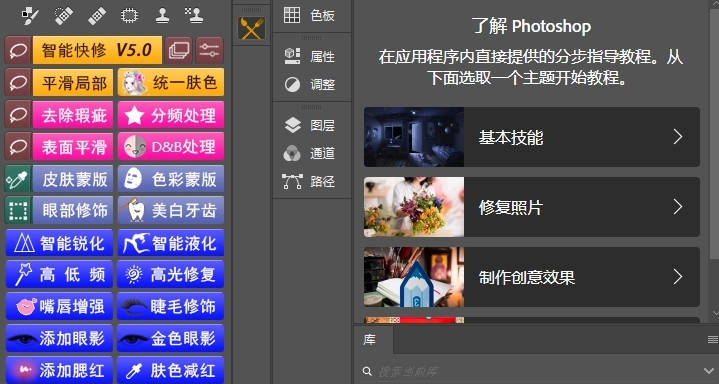Open the 库 panel menu icon
This screenshot has height=384, width=719.
(712, 339)
